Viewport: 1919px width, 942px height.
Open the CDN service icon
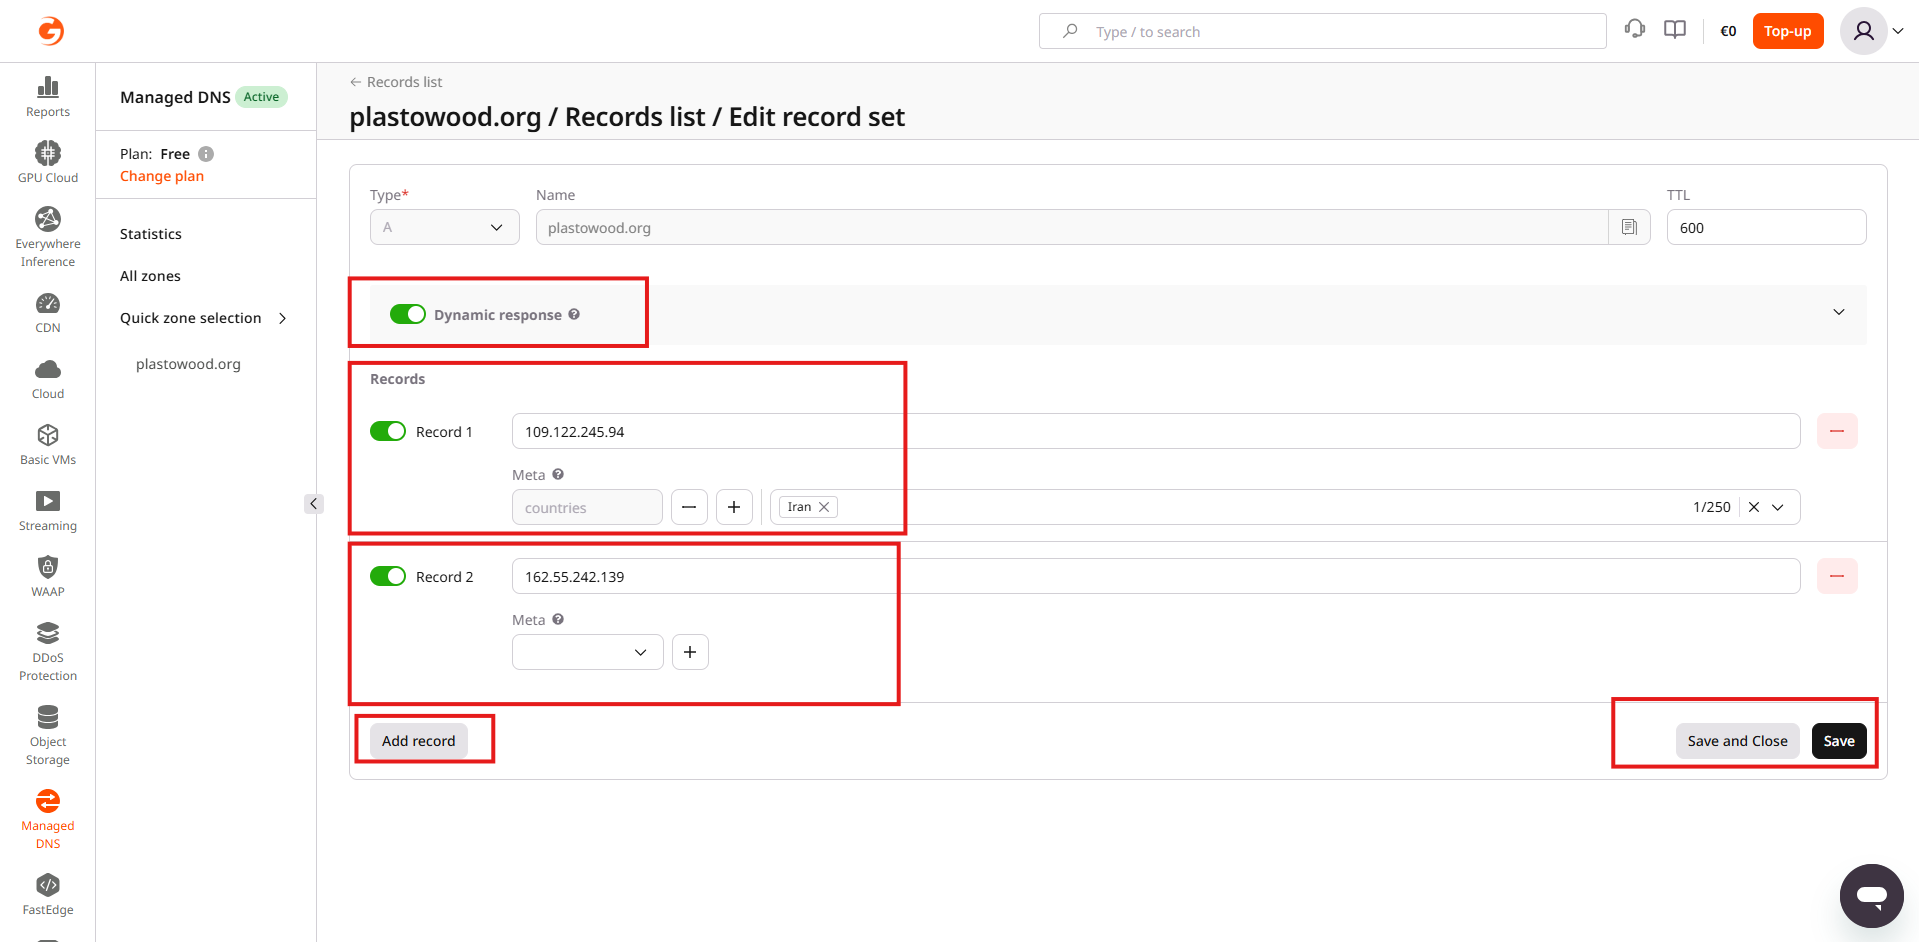(48, 304)
